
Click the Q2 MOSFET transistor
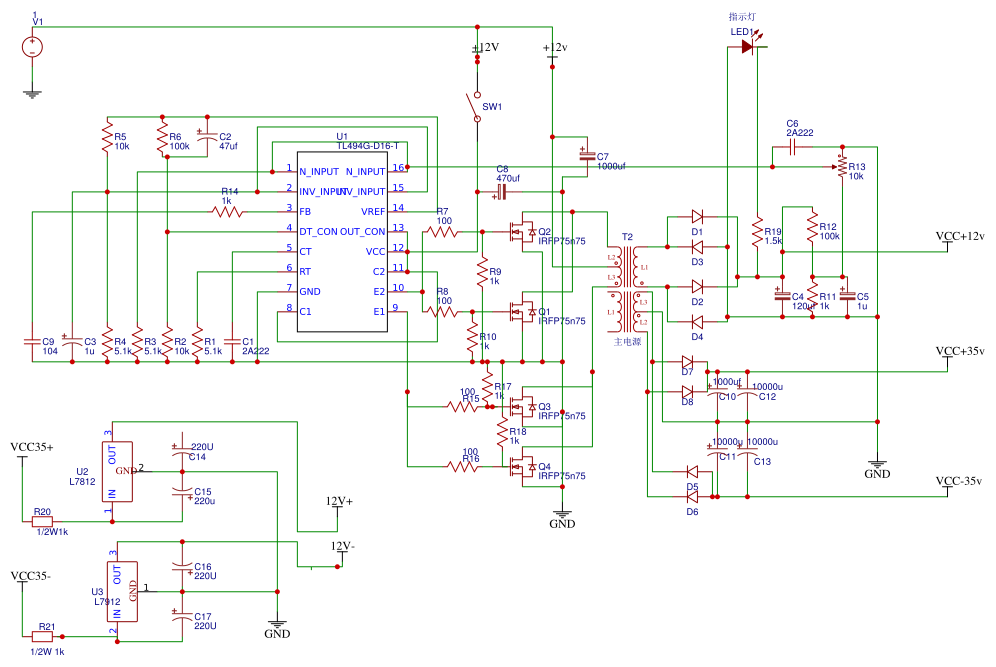(x=520, y=232)
